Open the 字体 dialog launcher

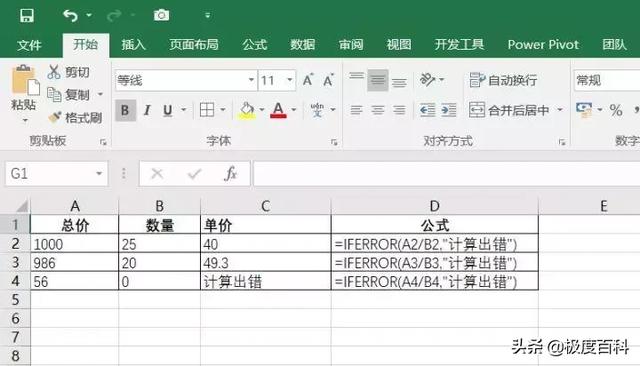click(x=334, y=142)
